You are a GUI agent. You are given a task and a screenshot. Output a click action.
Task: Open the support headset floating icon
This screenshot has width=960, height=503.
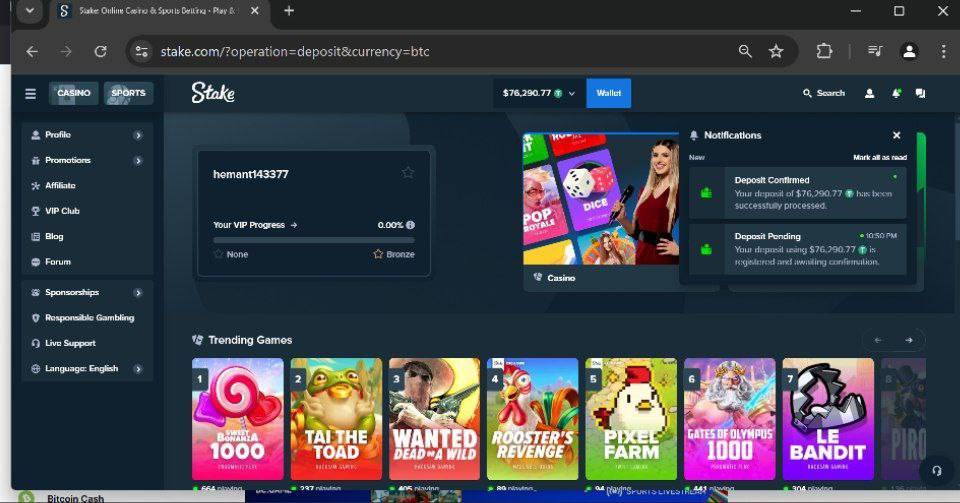(936, 470)
